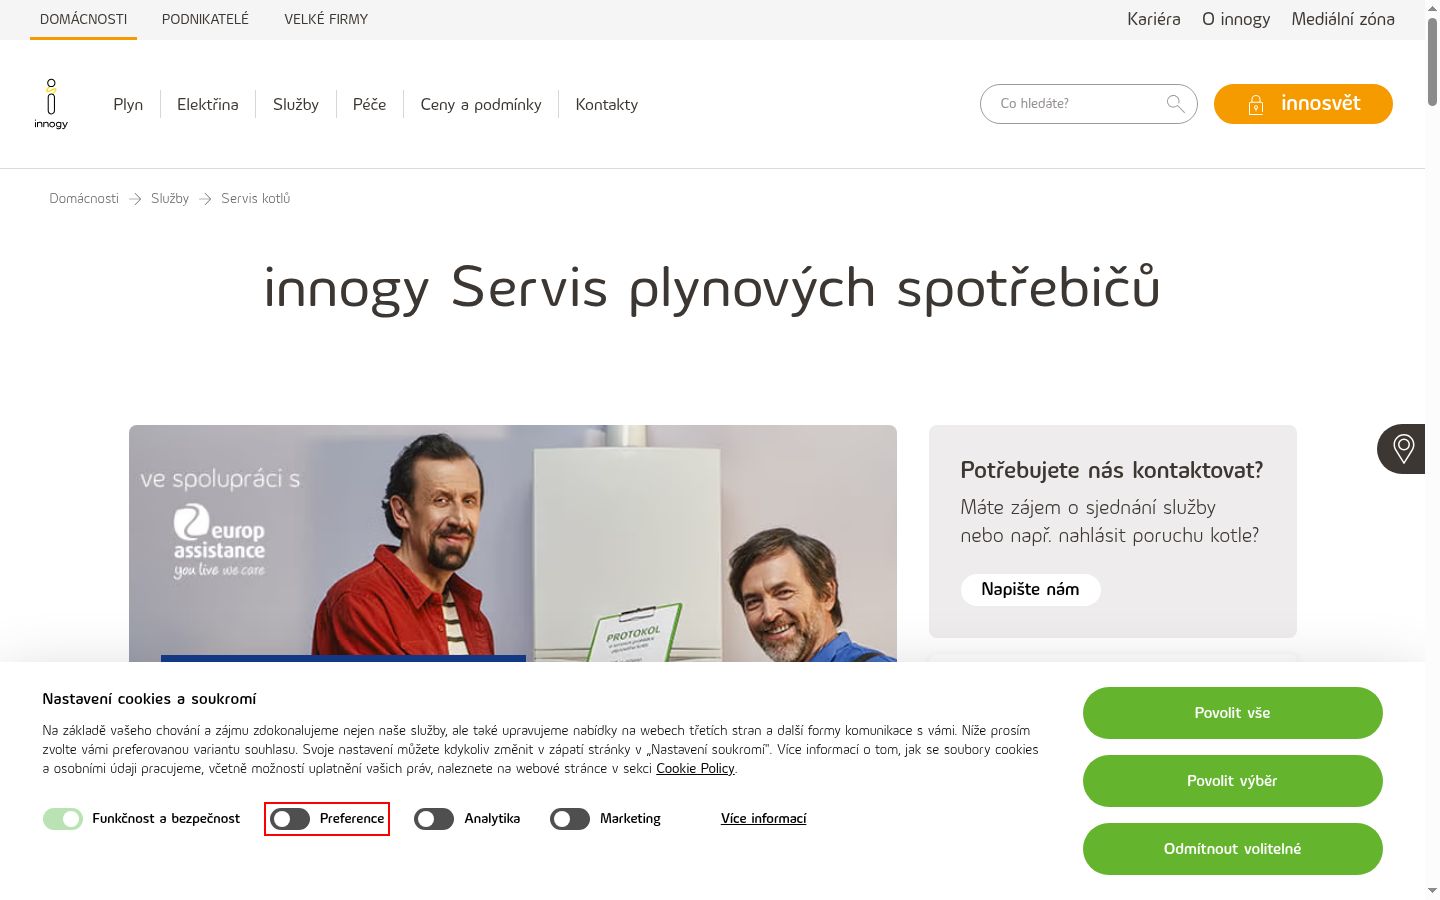Go to the Kariéra page
Viewport: 1440px width, 900px height.
coord(1154,19)
